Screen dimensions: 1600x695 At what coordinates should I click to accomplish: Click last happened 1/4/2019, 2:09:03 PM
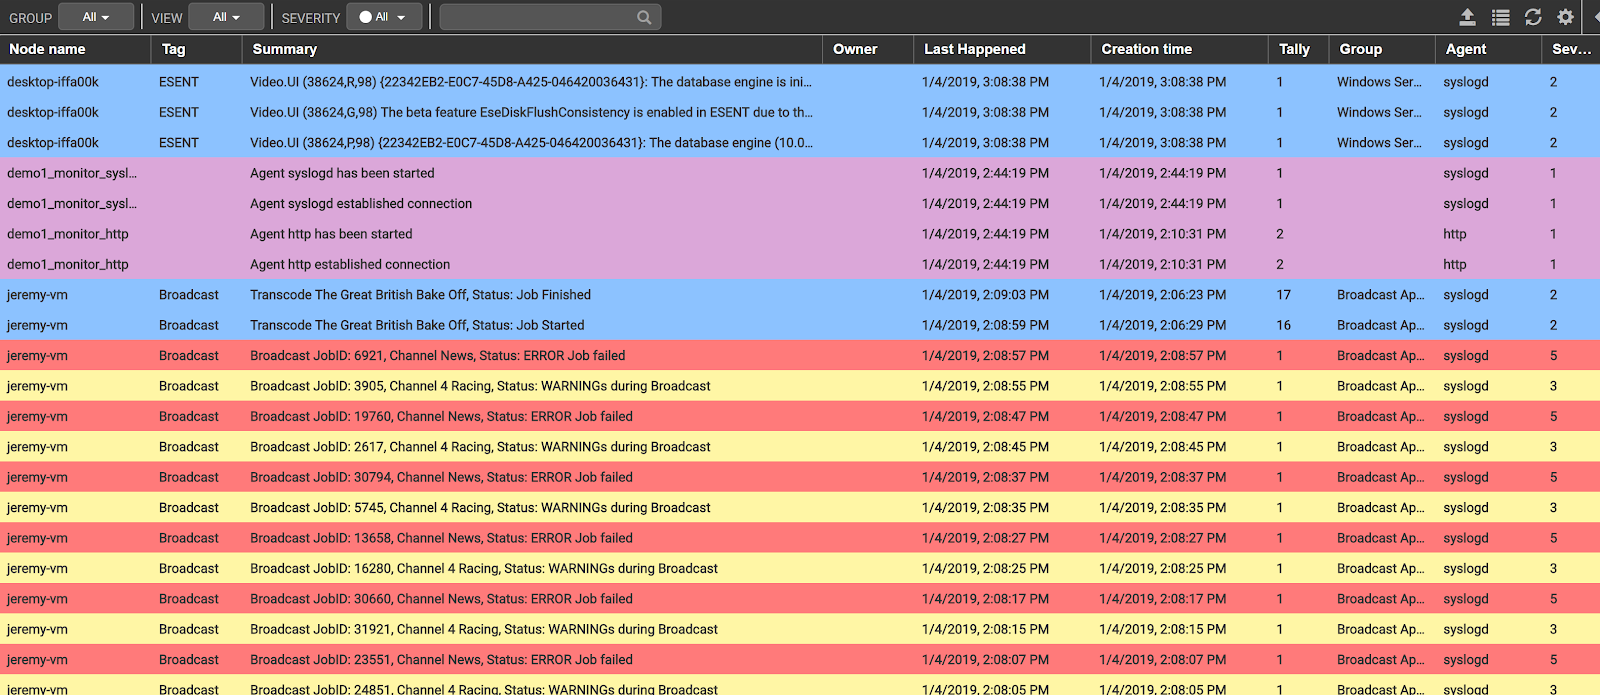point(985,295)
